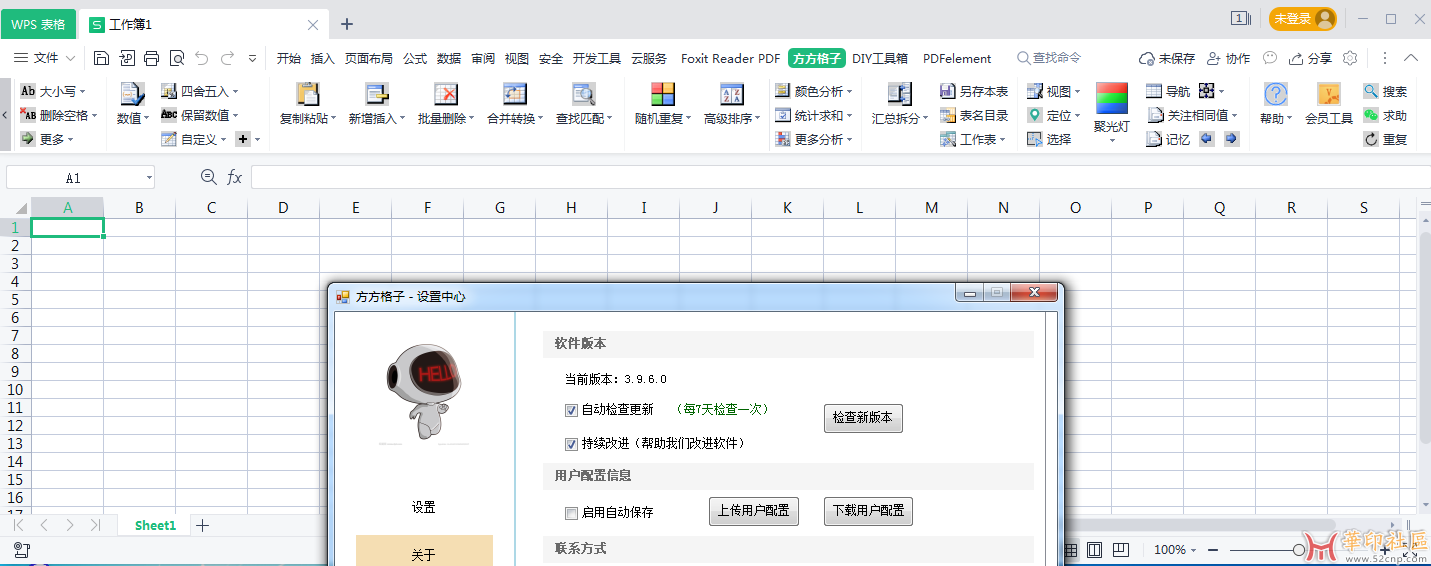Expand the 四舍五入 (rounding) dropdown
Viewport: 1431px width, 566px height.
[x=235, y=91]
